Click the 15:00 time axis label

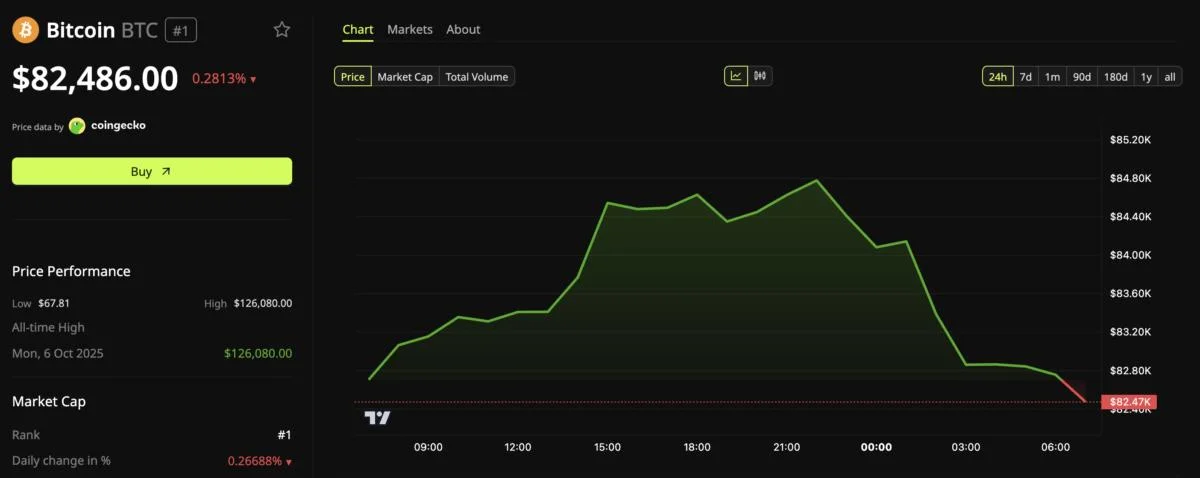click(x=607, y=447)
